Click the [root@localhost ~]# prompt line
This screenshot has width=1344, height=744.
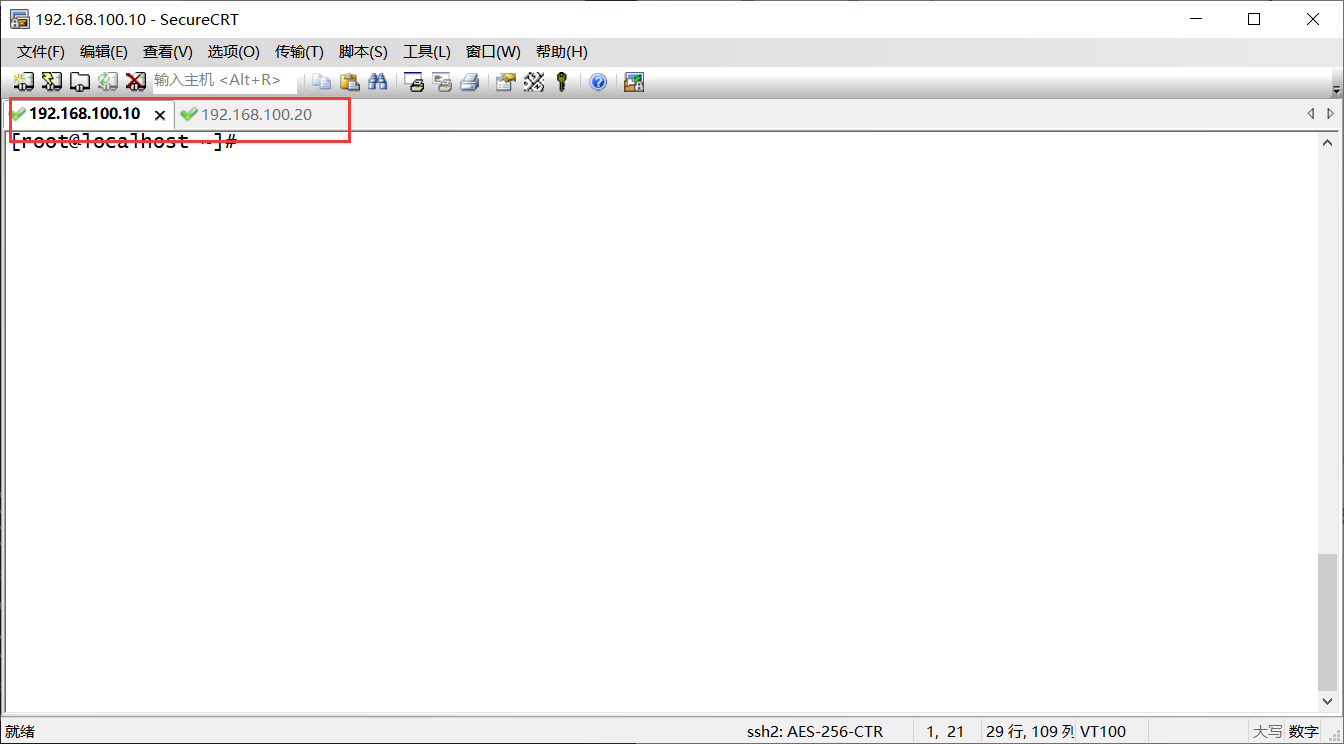124,141
